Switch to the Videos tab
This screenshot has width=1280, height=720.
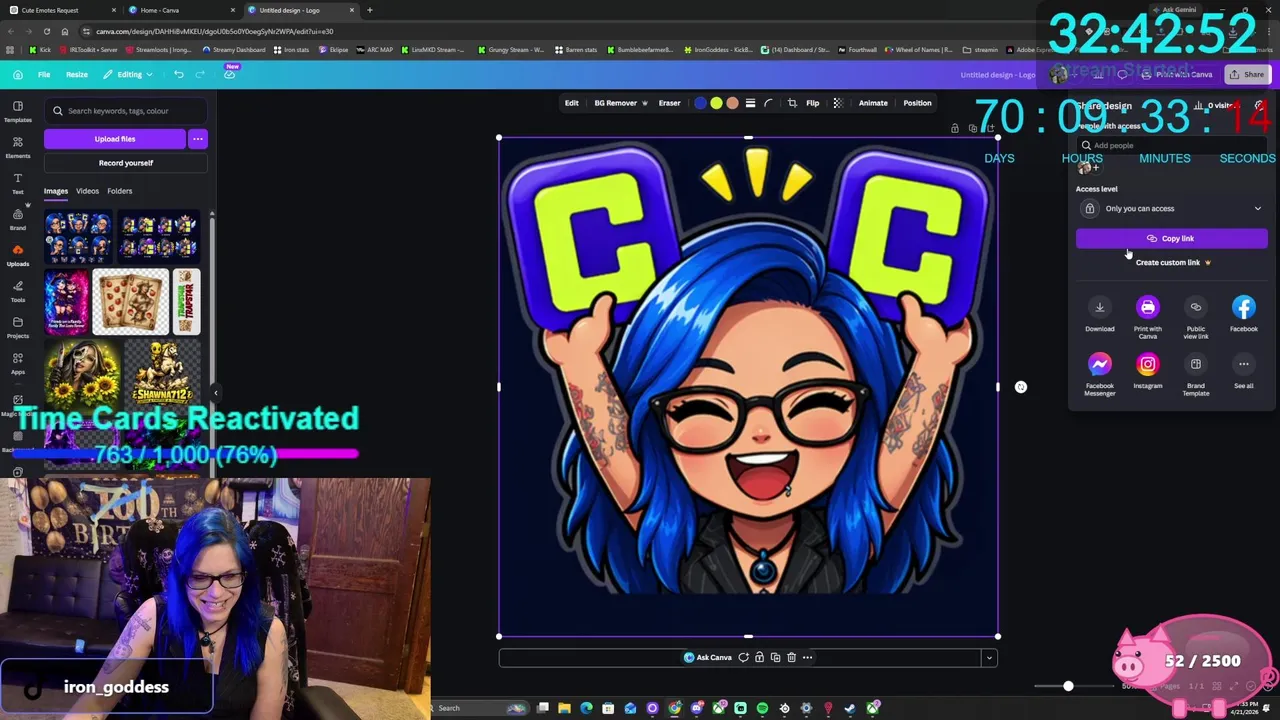[87, 191]
